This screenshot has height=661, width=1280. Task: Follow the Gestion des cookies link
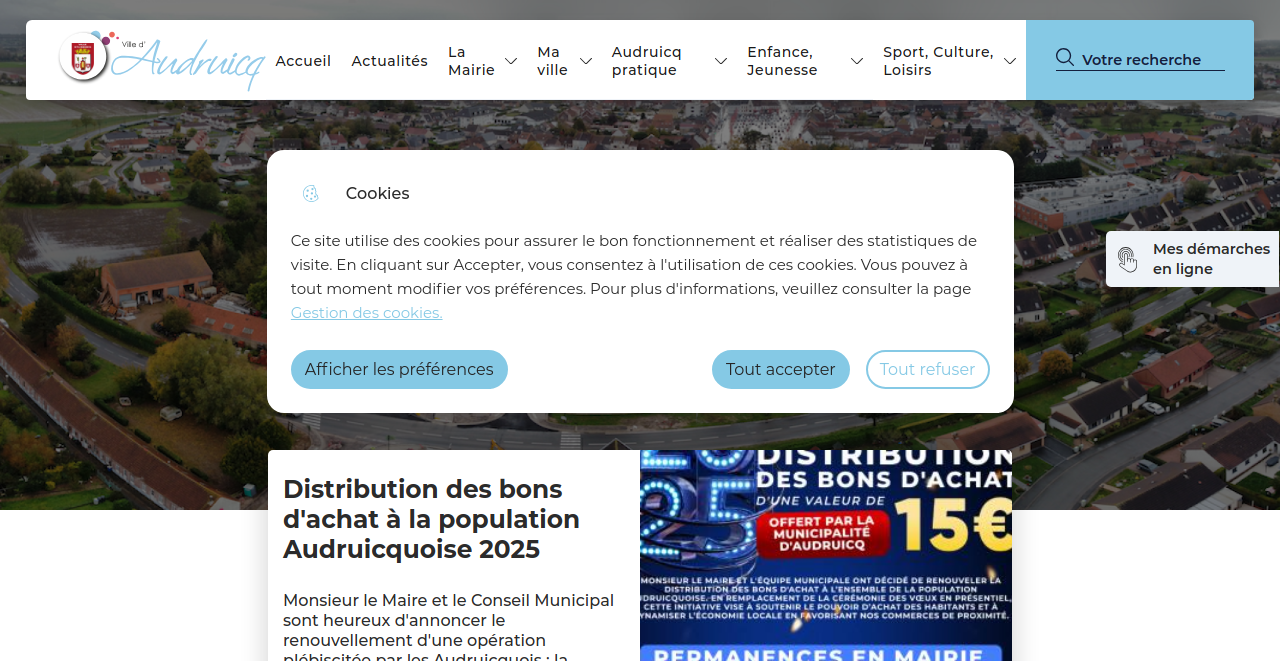click(366, 313)
